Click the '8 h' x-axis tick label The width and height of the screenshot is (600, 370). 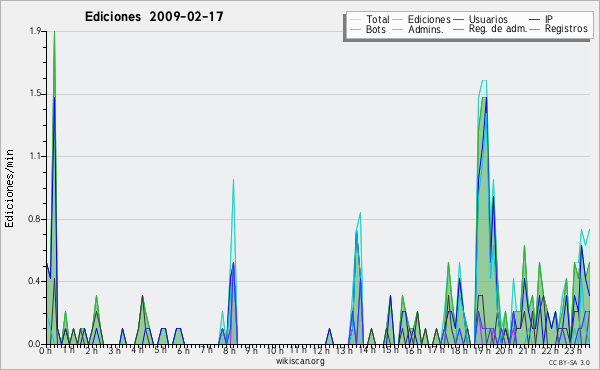click(229, 351)
